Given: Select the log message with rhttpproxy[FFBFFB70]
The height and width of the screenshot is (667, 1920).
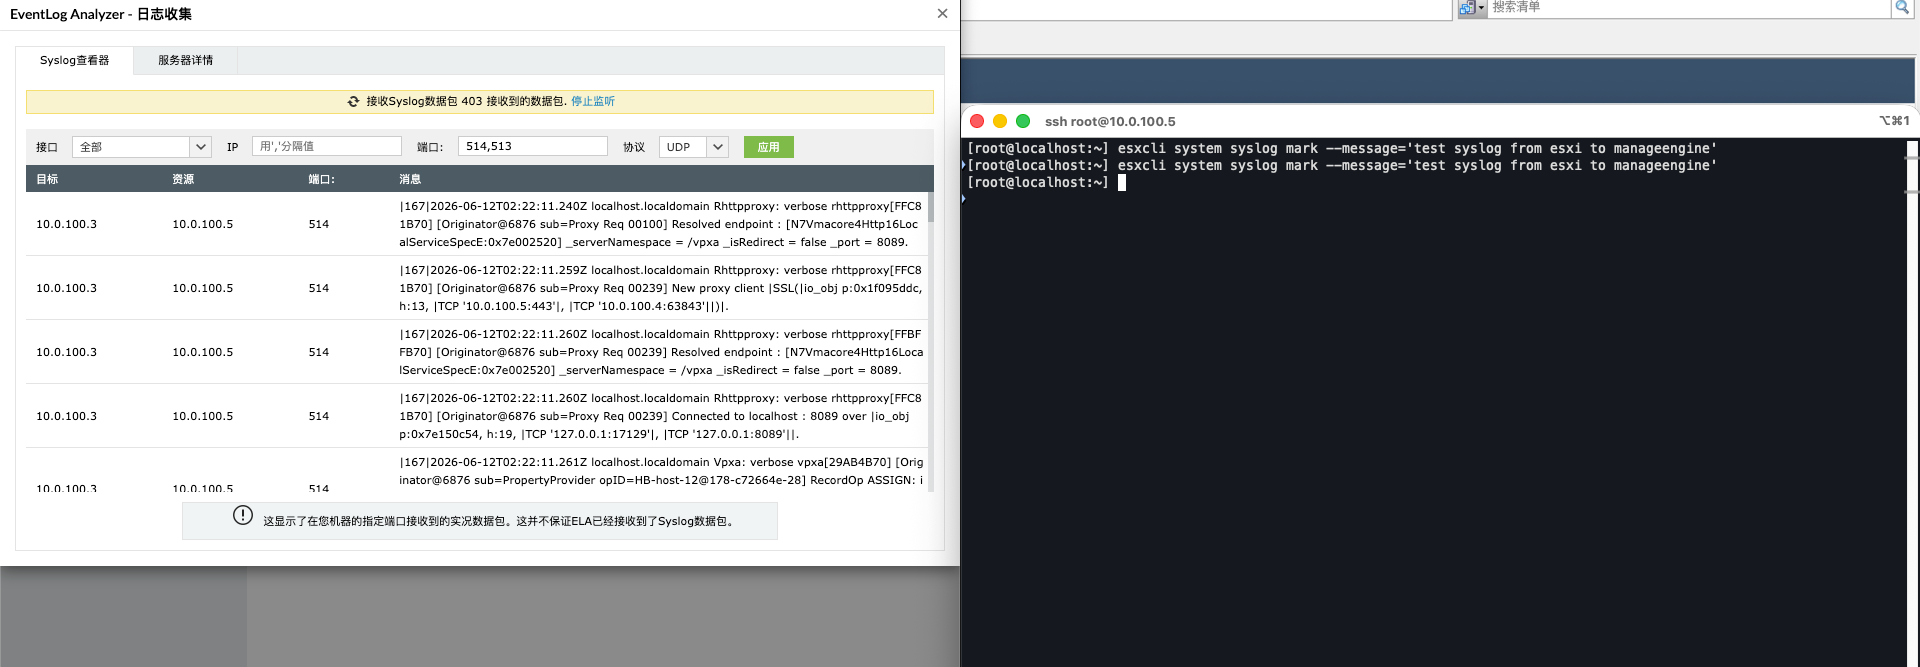Looking at the screenshot, I should (660, 352).
